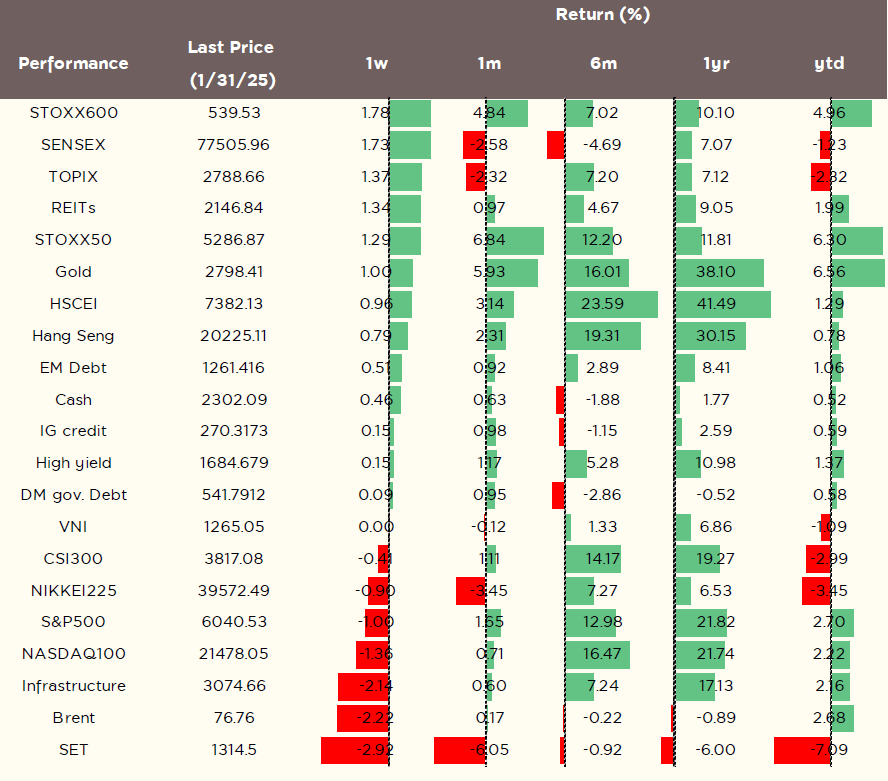Select the EM Debt row label
This screenshot has height=781, width=888.
pos(73,368)
